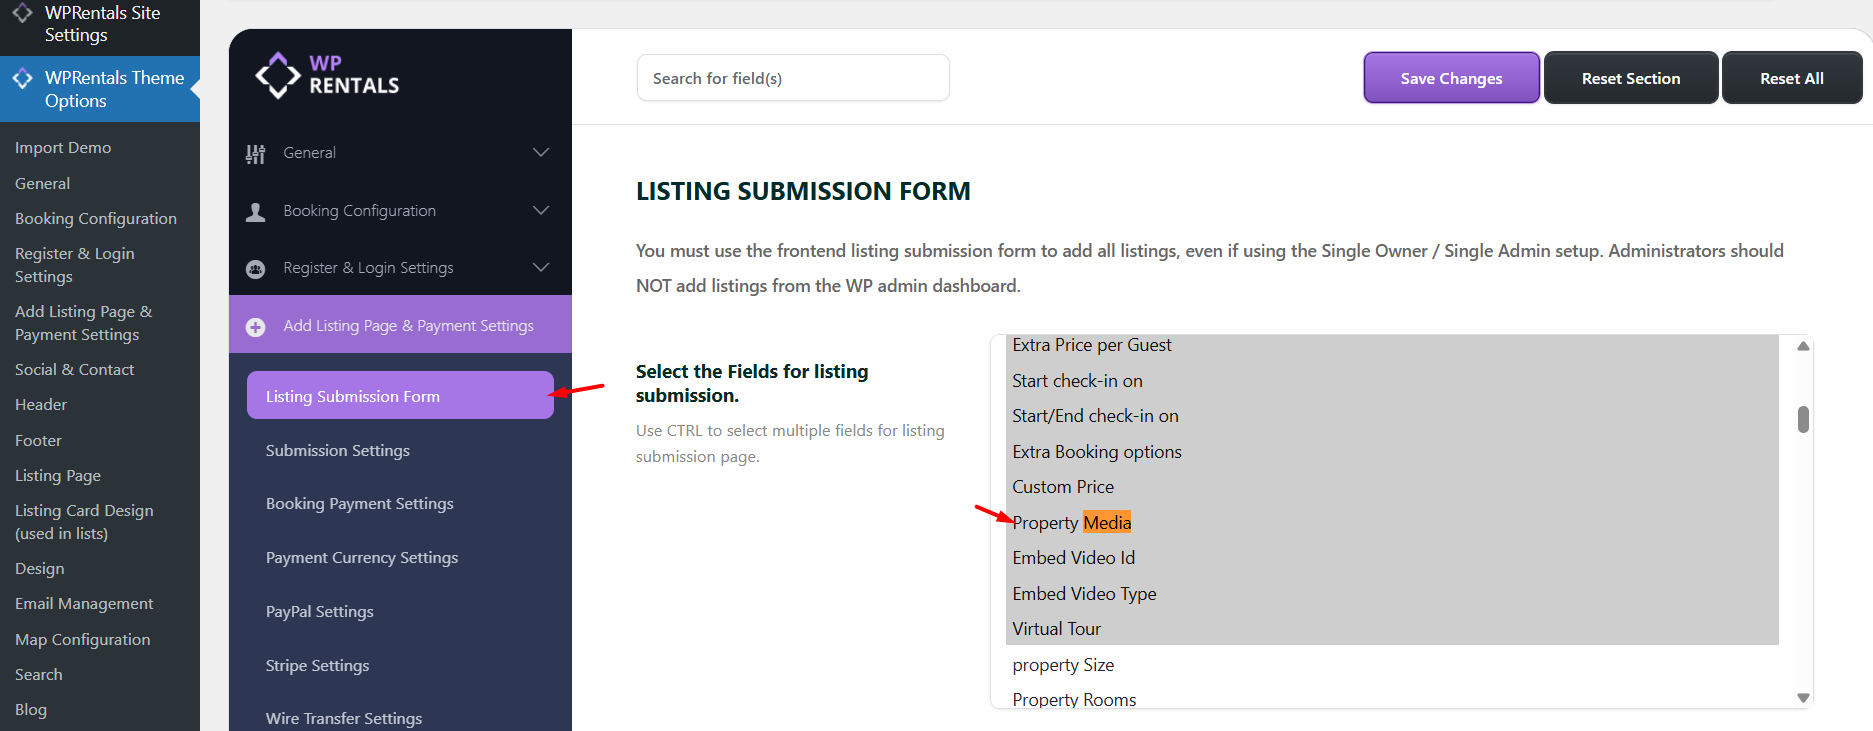This screenshot has width=1873, height=731.
Task: Click the WPRentals Site Settings diamond icon
Action: tap(22, 14)
